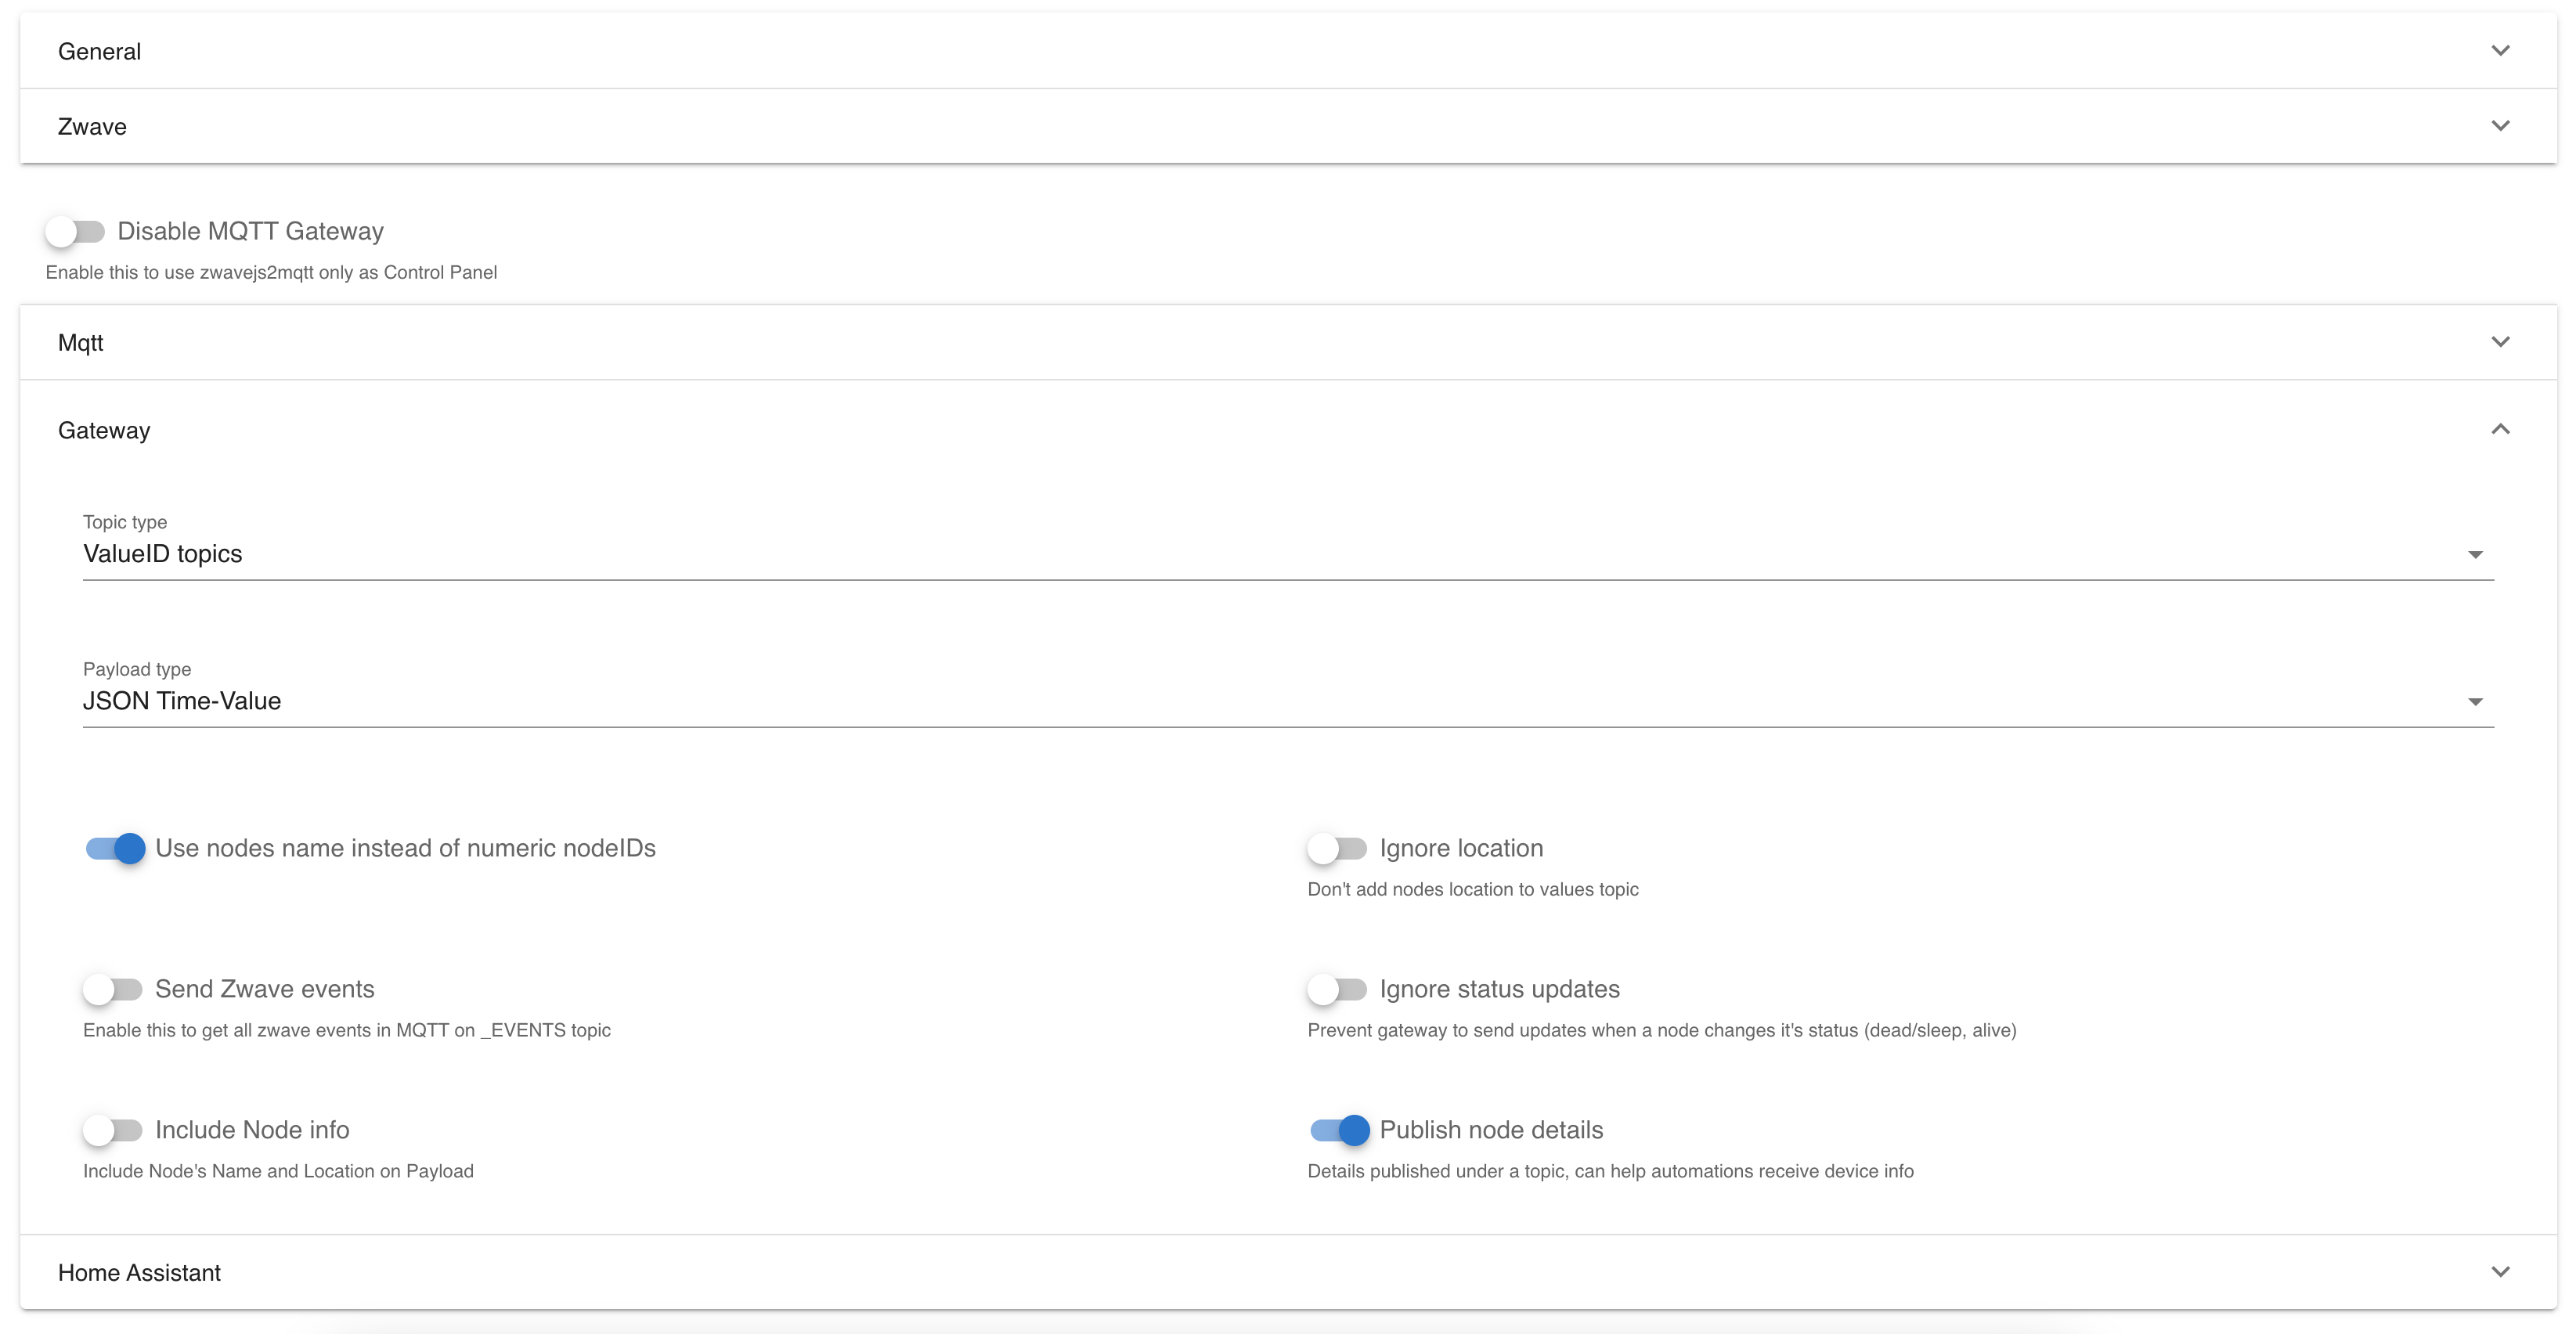Disable Publish node details switch
Screen dimensions: 2576x1334
point(1339,1131)
